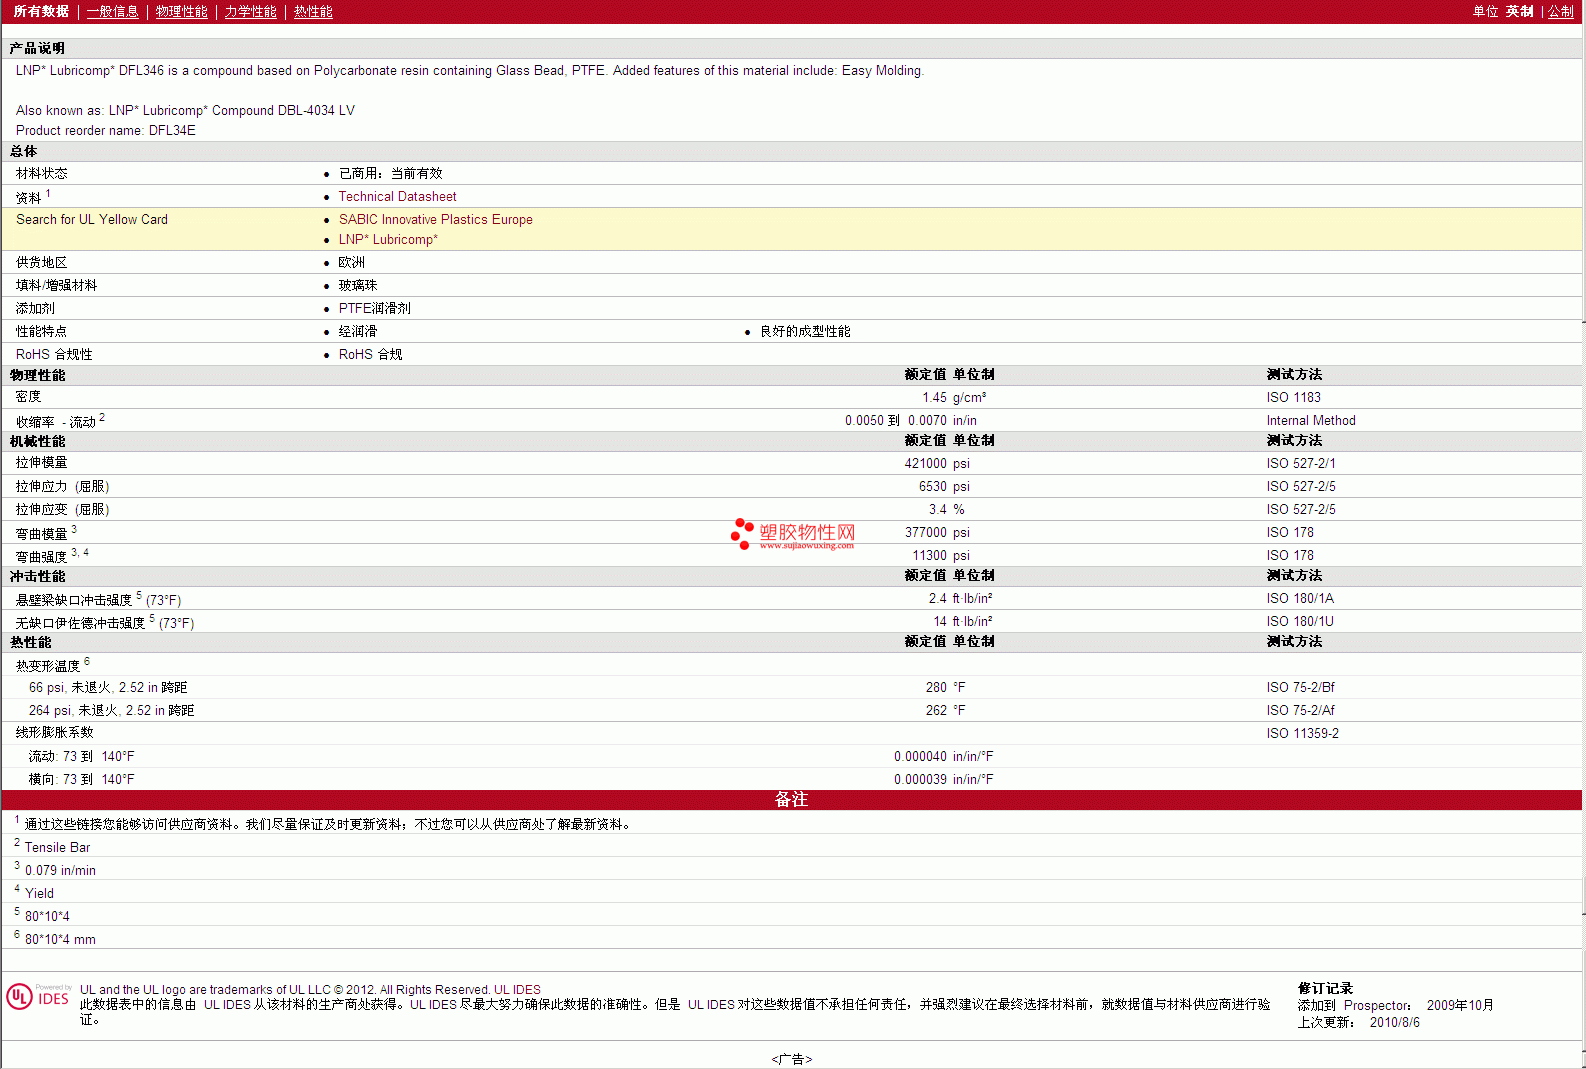This screenshot has width=1586, height=1069.
Task: Click 上次更新 date 2010/8/6
Action: tap(1394, 1023)
